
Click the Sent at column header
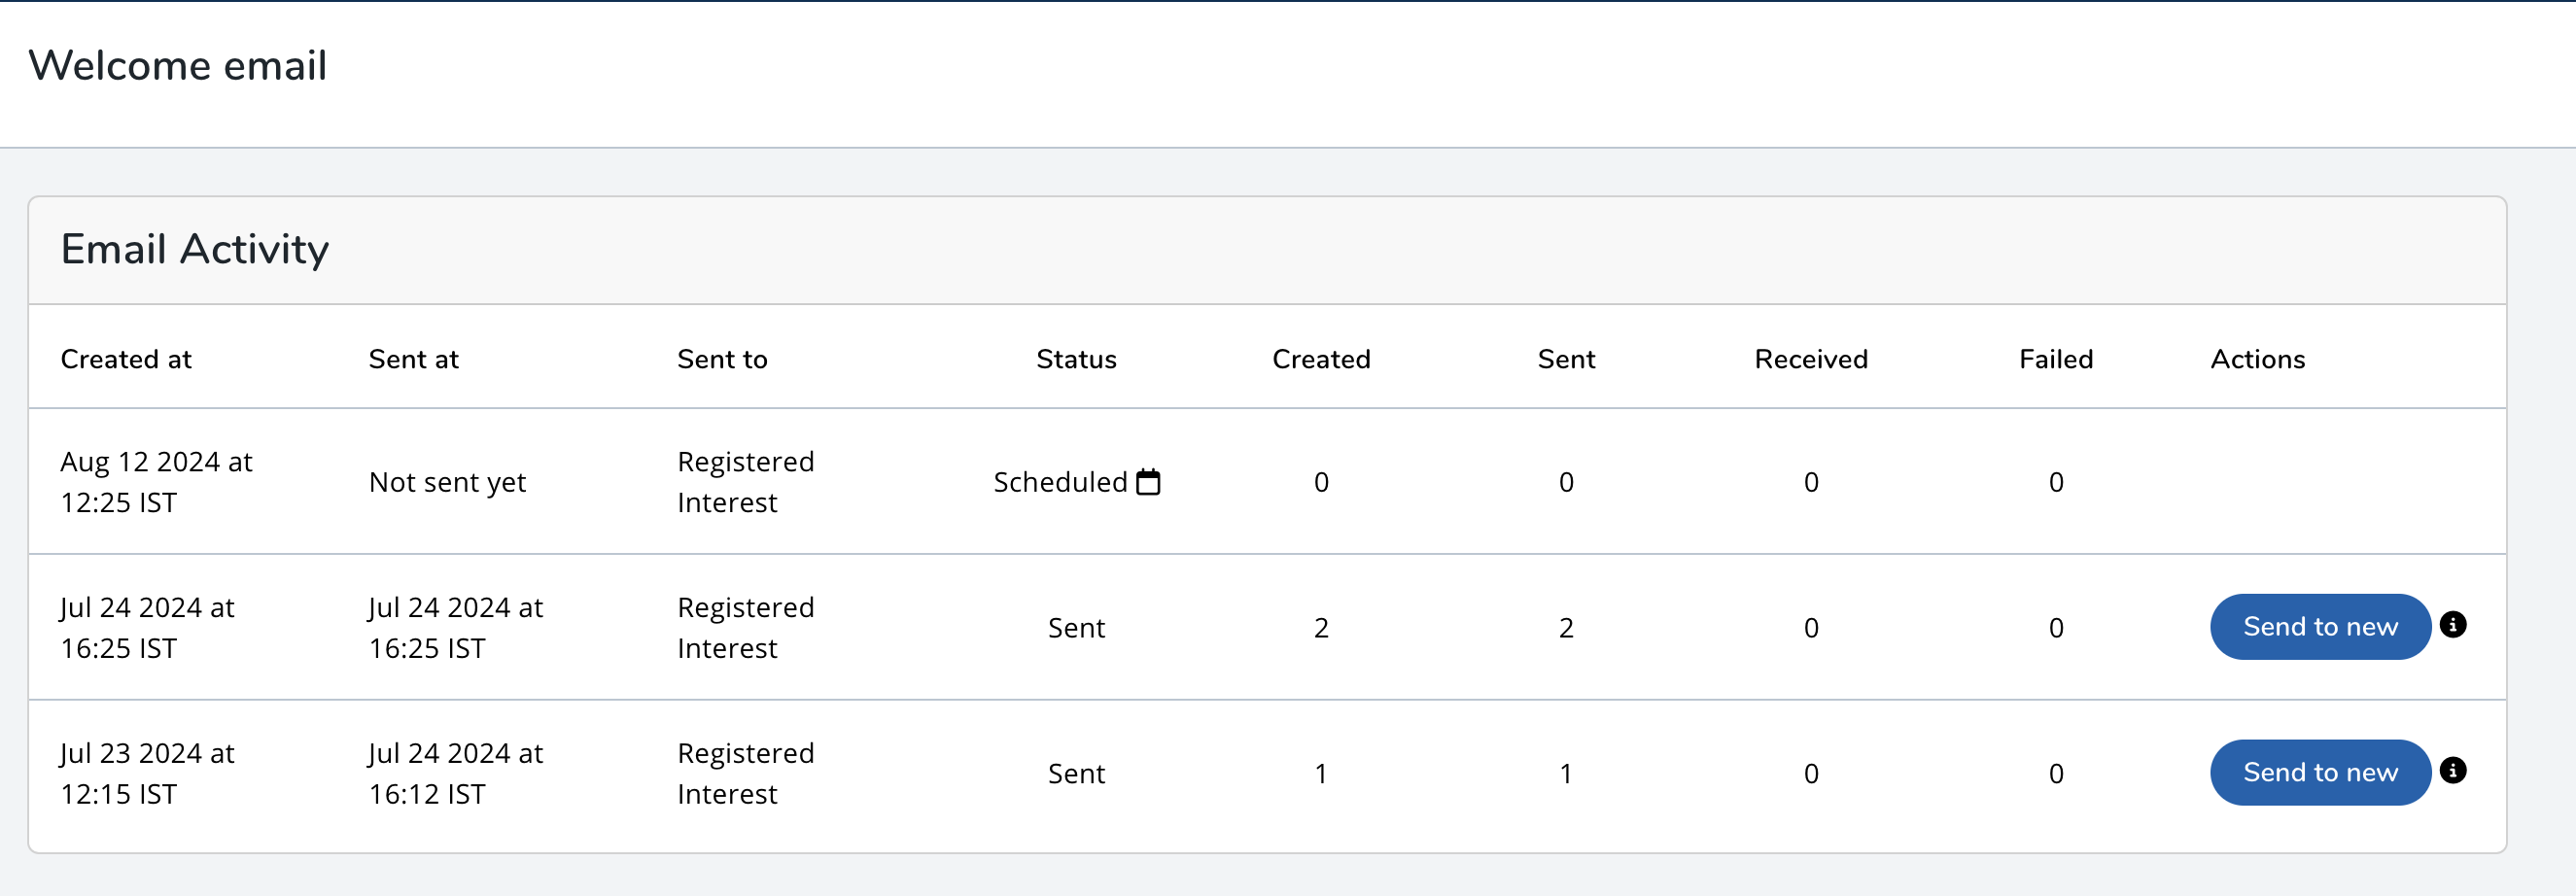pyautogui.click(x=413, y=359)
